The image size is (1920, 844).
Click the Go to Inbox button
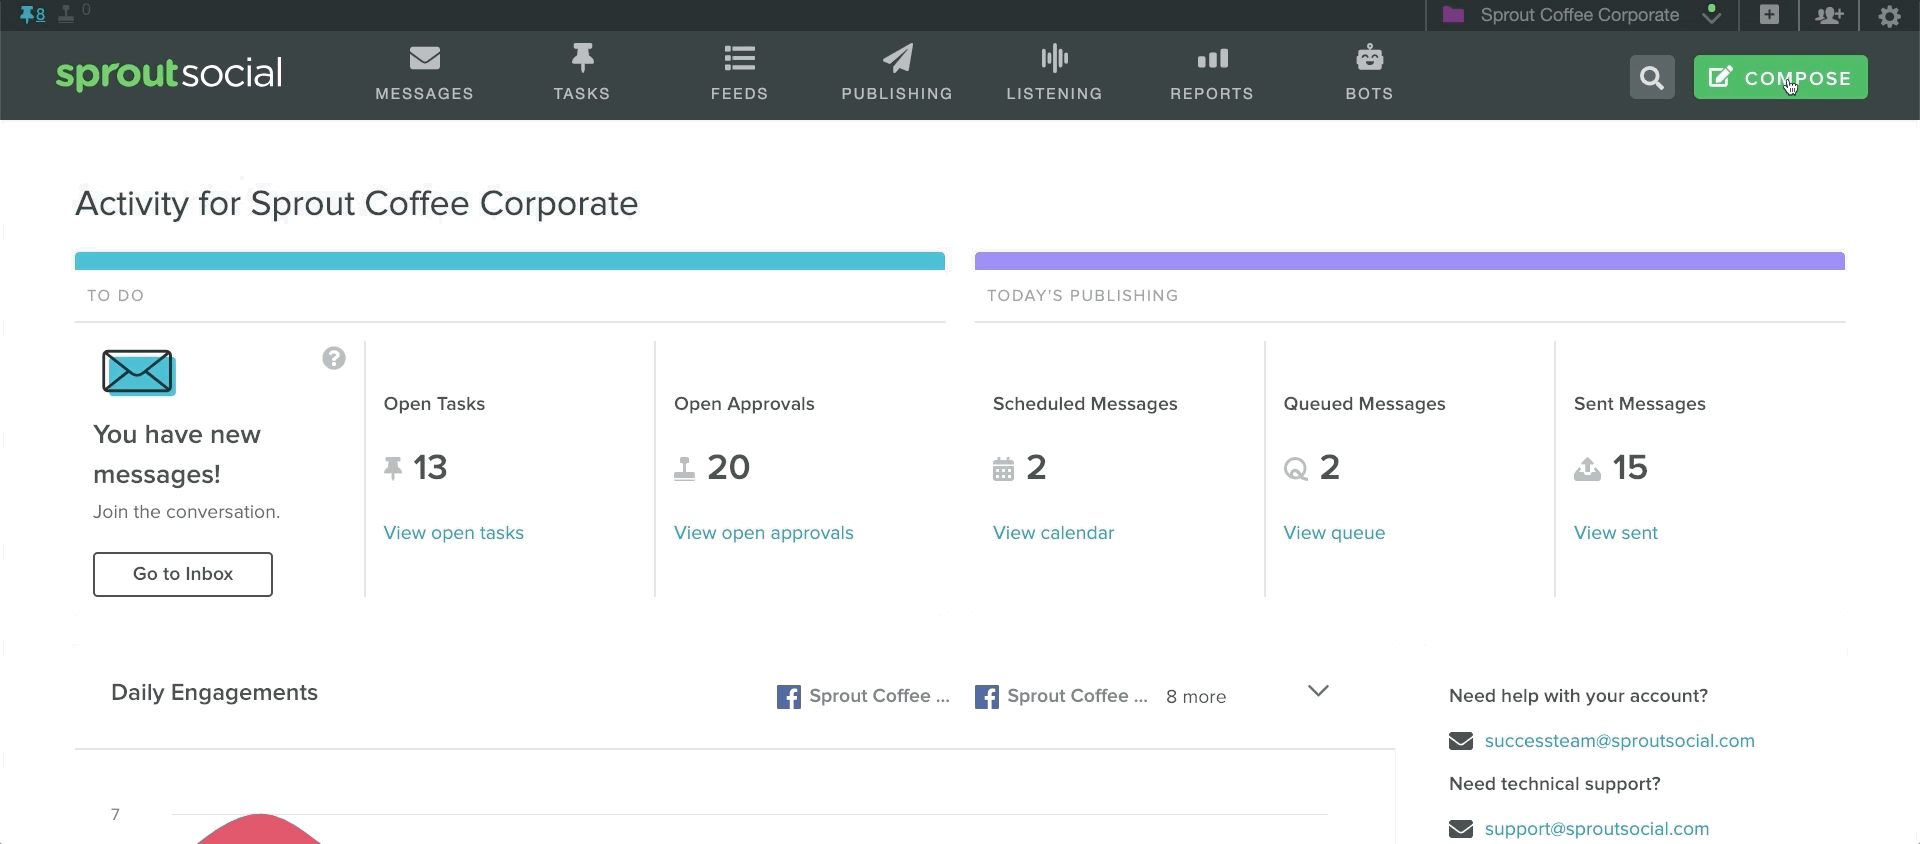coord(183,574)
